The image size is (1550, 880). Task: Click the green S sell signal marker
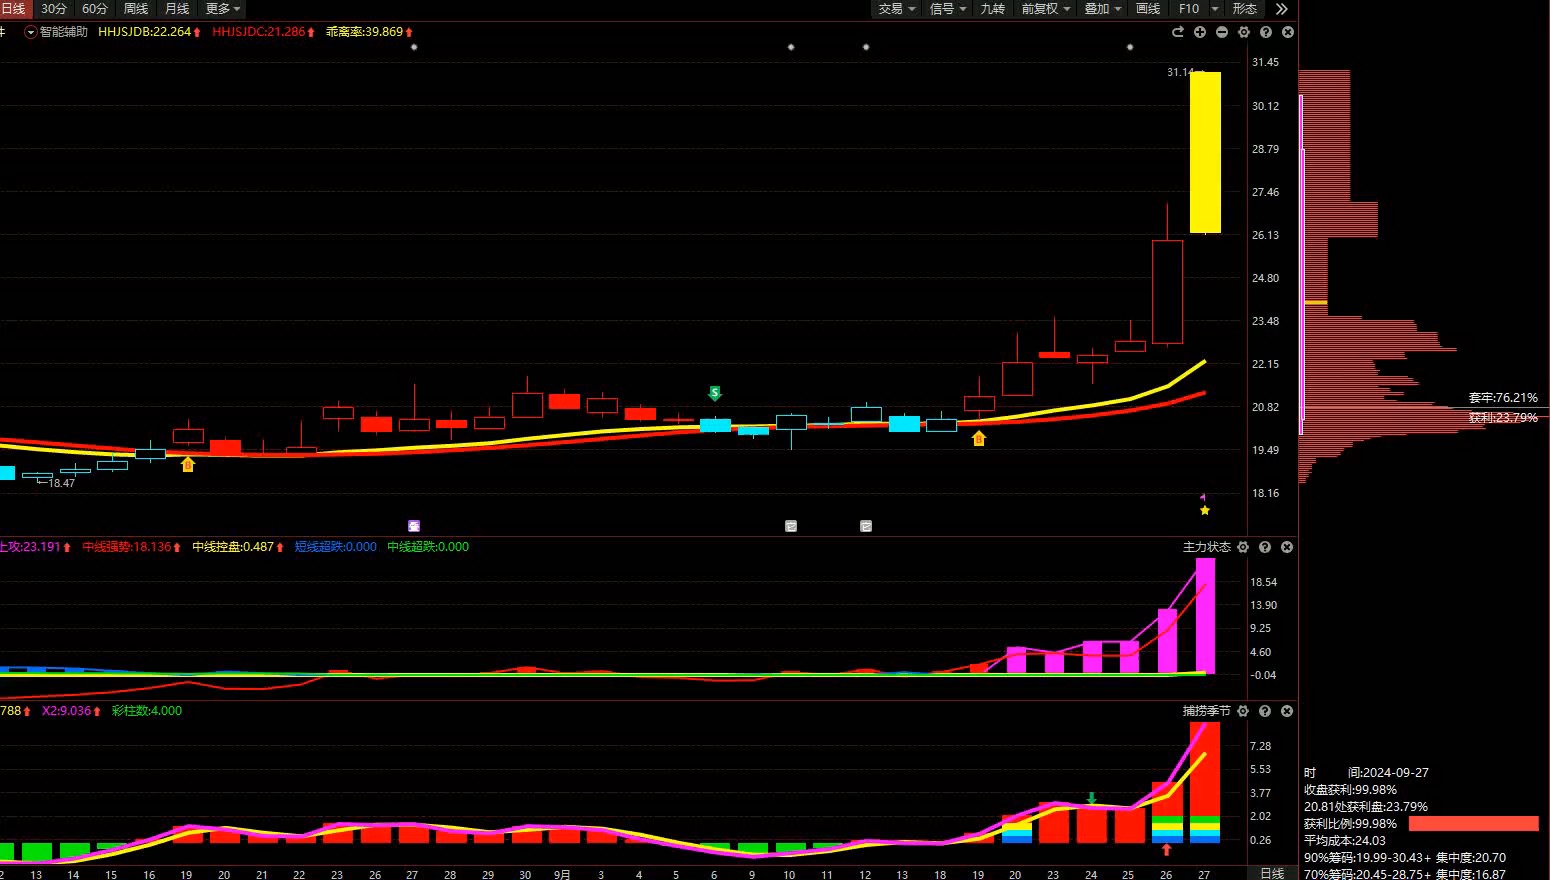tap(715, 393)
